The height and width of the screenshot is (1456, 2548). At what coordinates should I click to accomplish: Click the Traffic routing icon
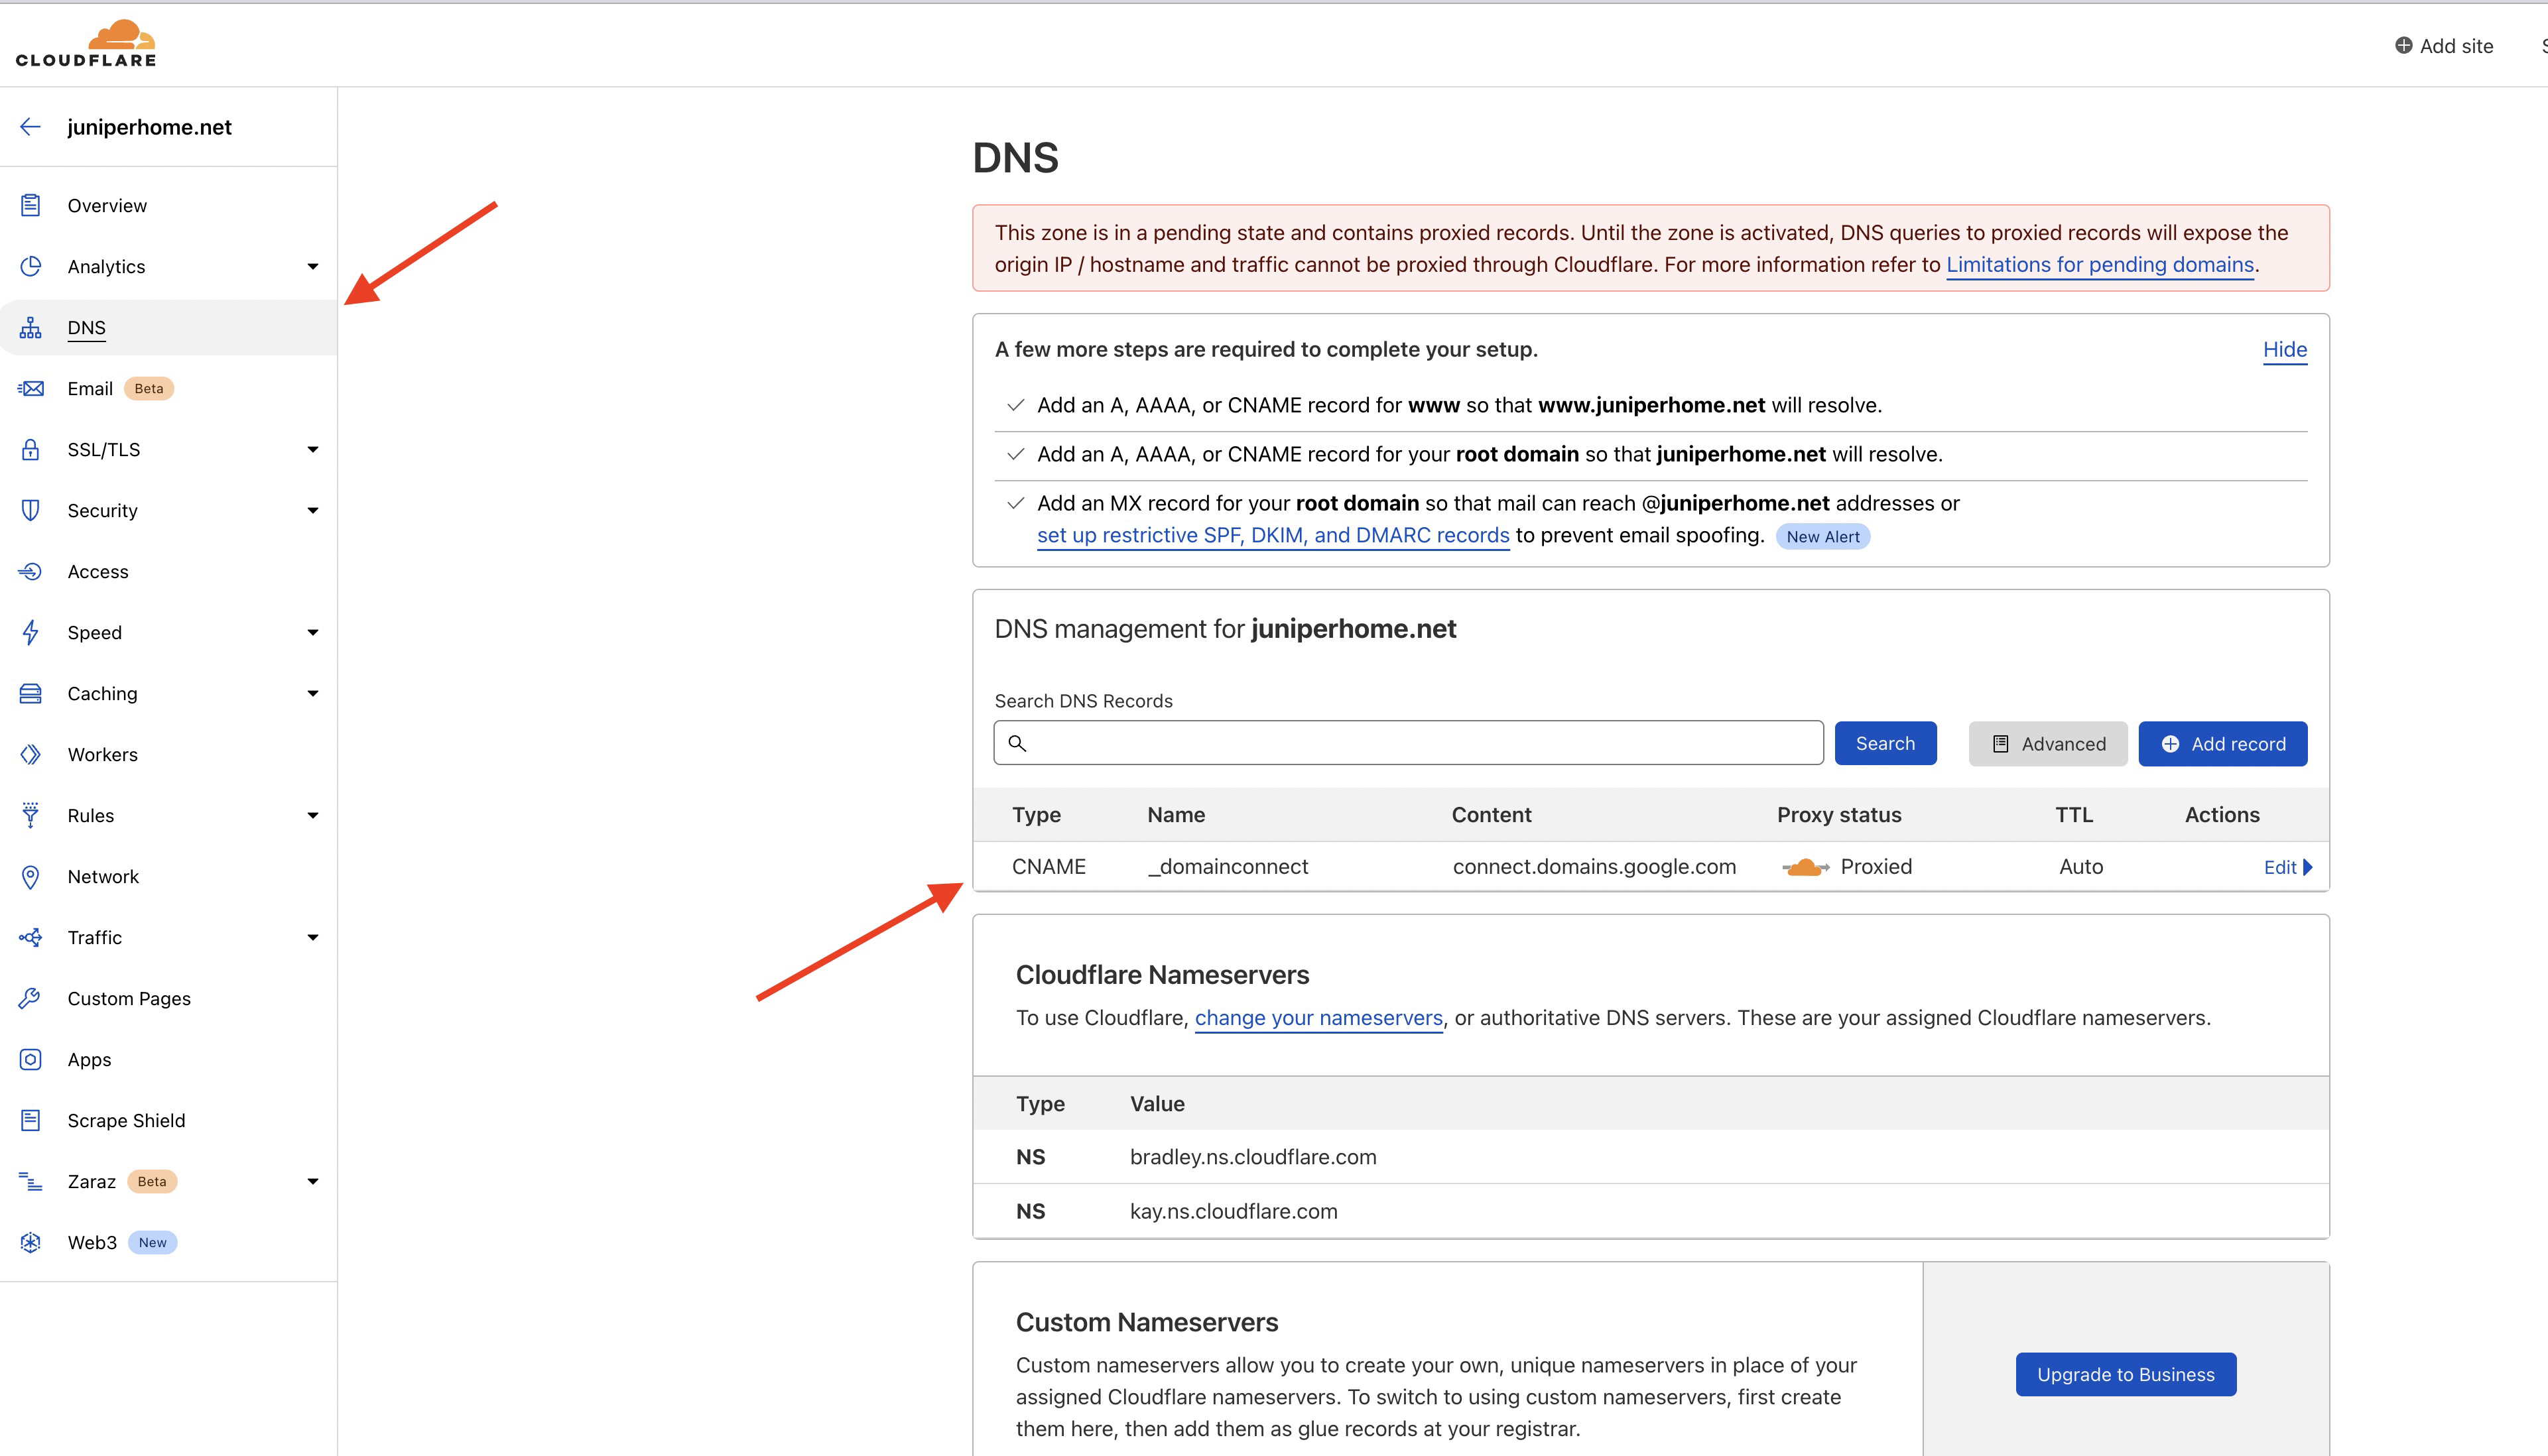[x=31, y=937]
